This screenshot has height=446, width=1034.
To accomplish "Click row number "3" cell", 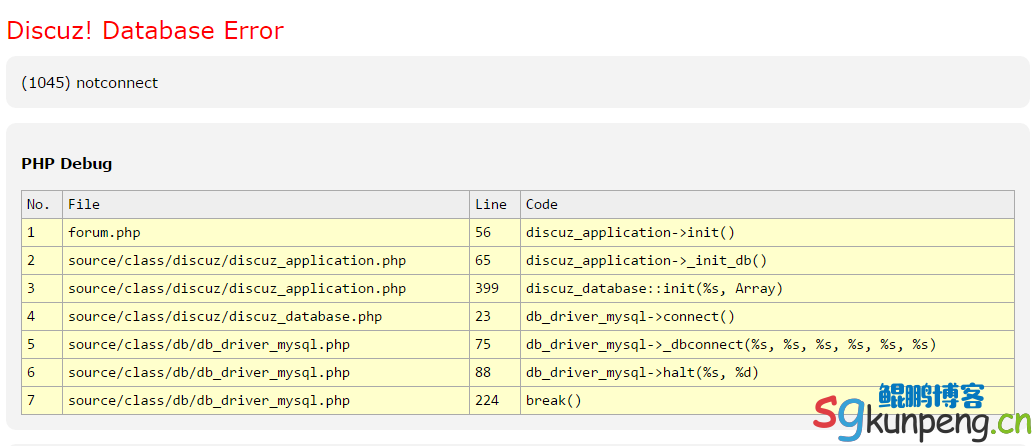I will [x=42, y=289].
